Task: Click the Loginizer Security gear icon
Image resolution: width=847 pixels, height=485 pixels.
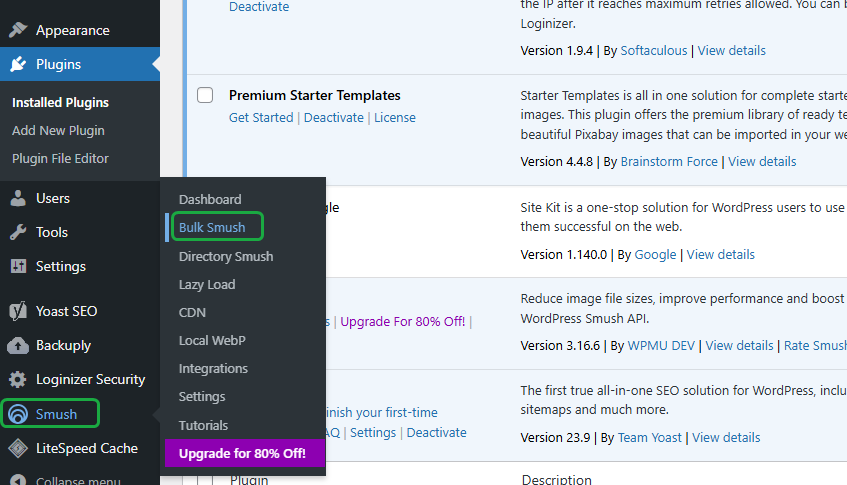Action: click(18, 379)
